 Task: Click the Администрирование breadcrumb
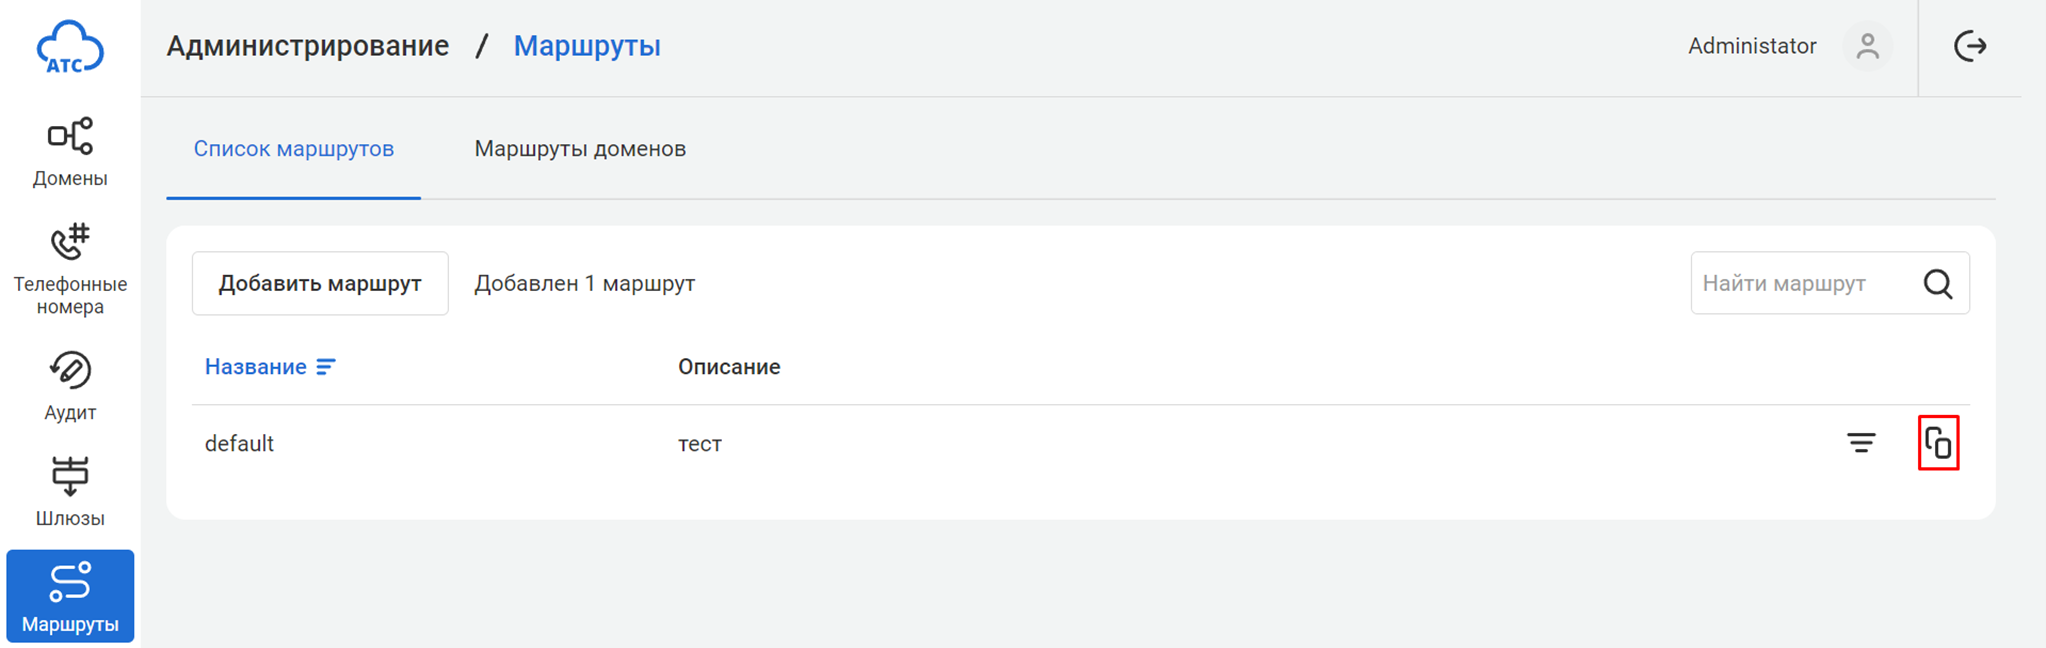point(307,46)
